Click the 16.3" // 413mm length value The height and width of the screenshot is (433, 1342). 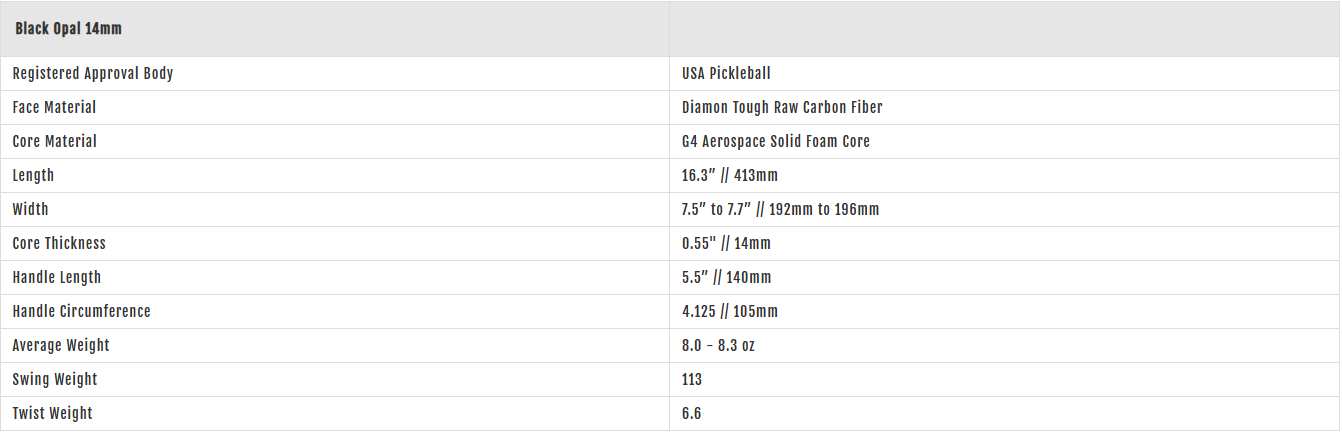[730, 175]
